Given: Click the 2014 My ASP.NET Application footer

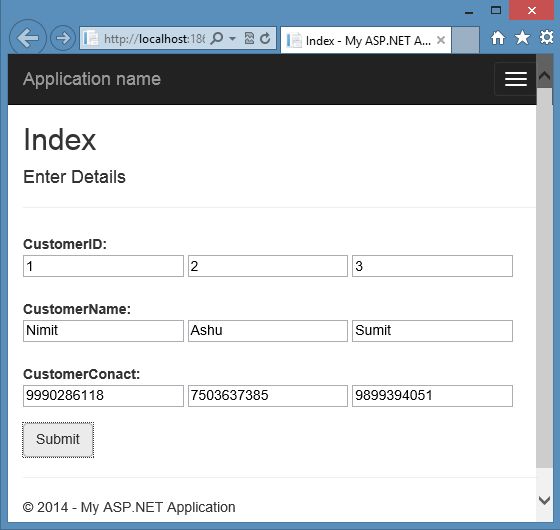Looking at the screenshot, I should point(129,507).
